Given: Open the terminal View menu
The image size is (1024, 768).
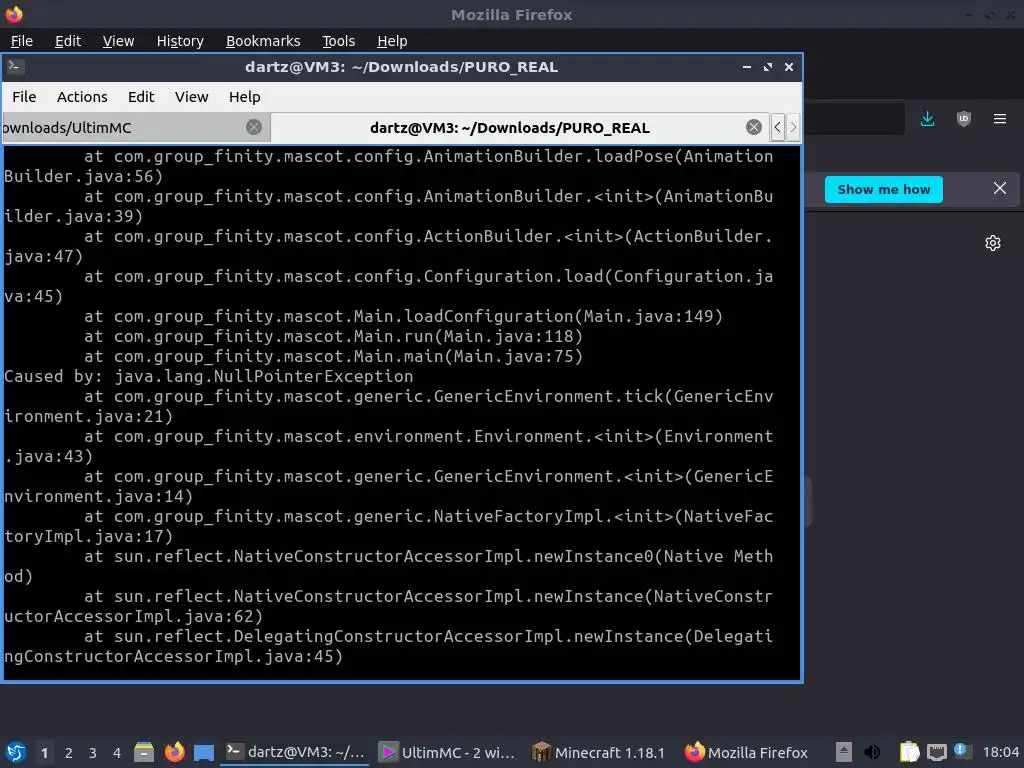Looking at the screenshot, I should (191, 97).
